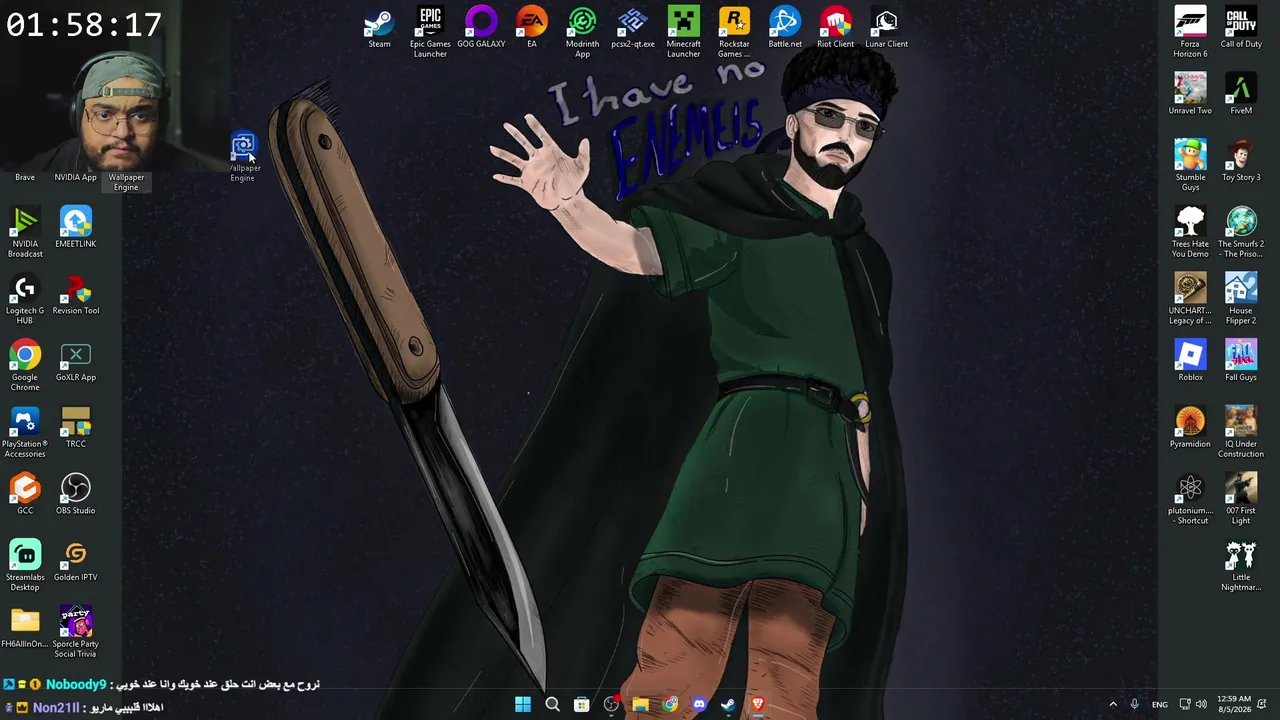Select the Sporcle Party Social Trivia icon

76,632
